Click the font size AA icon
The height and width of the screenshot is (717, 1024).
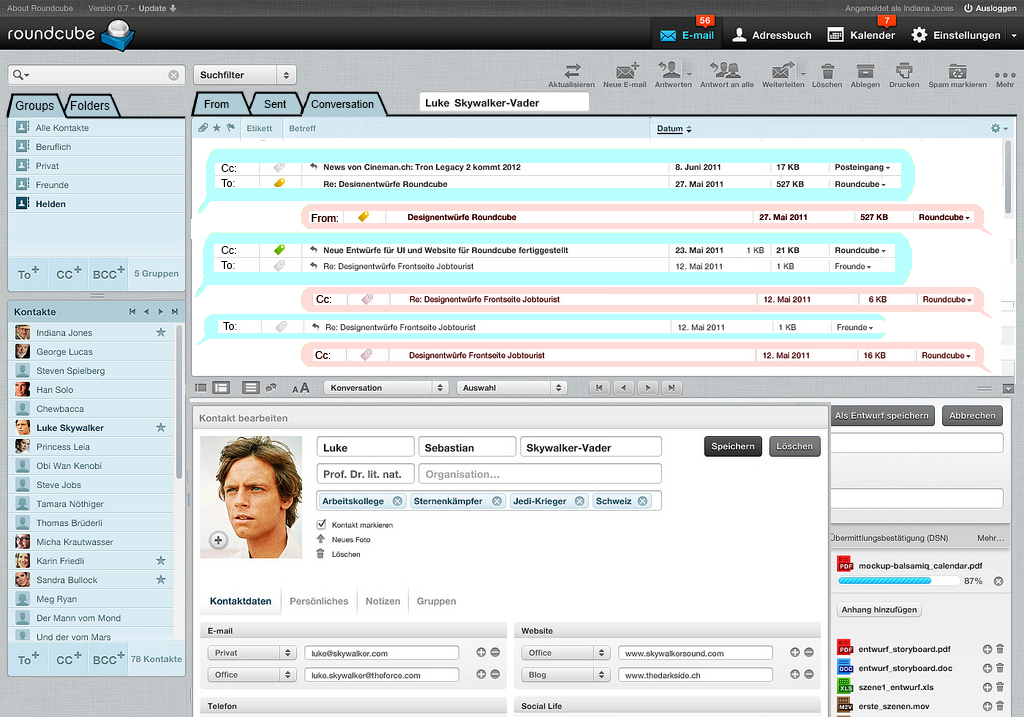click(300, 389)
